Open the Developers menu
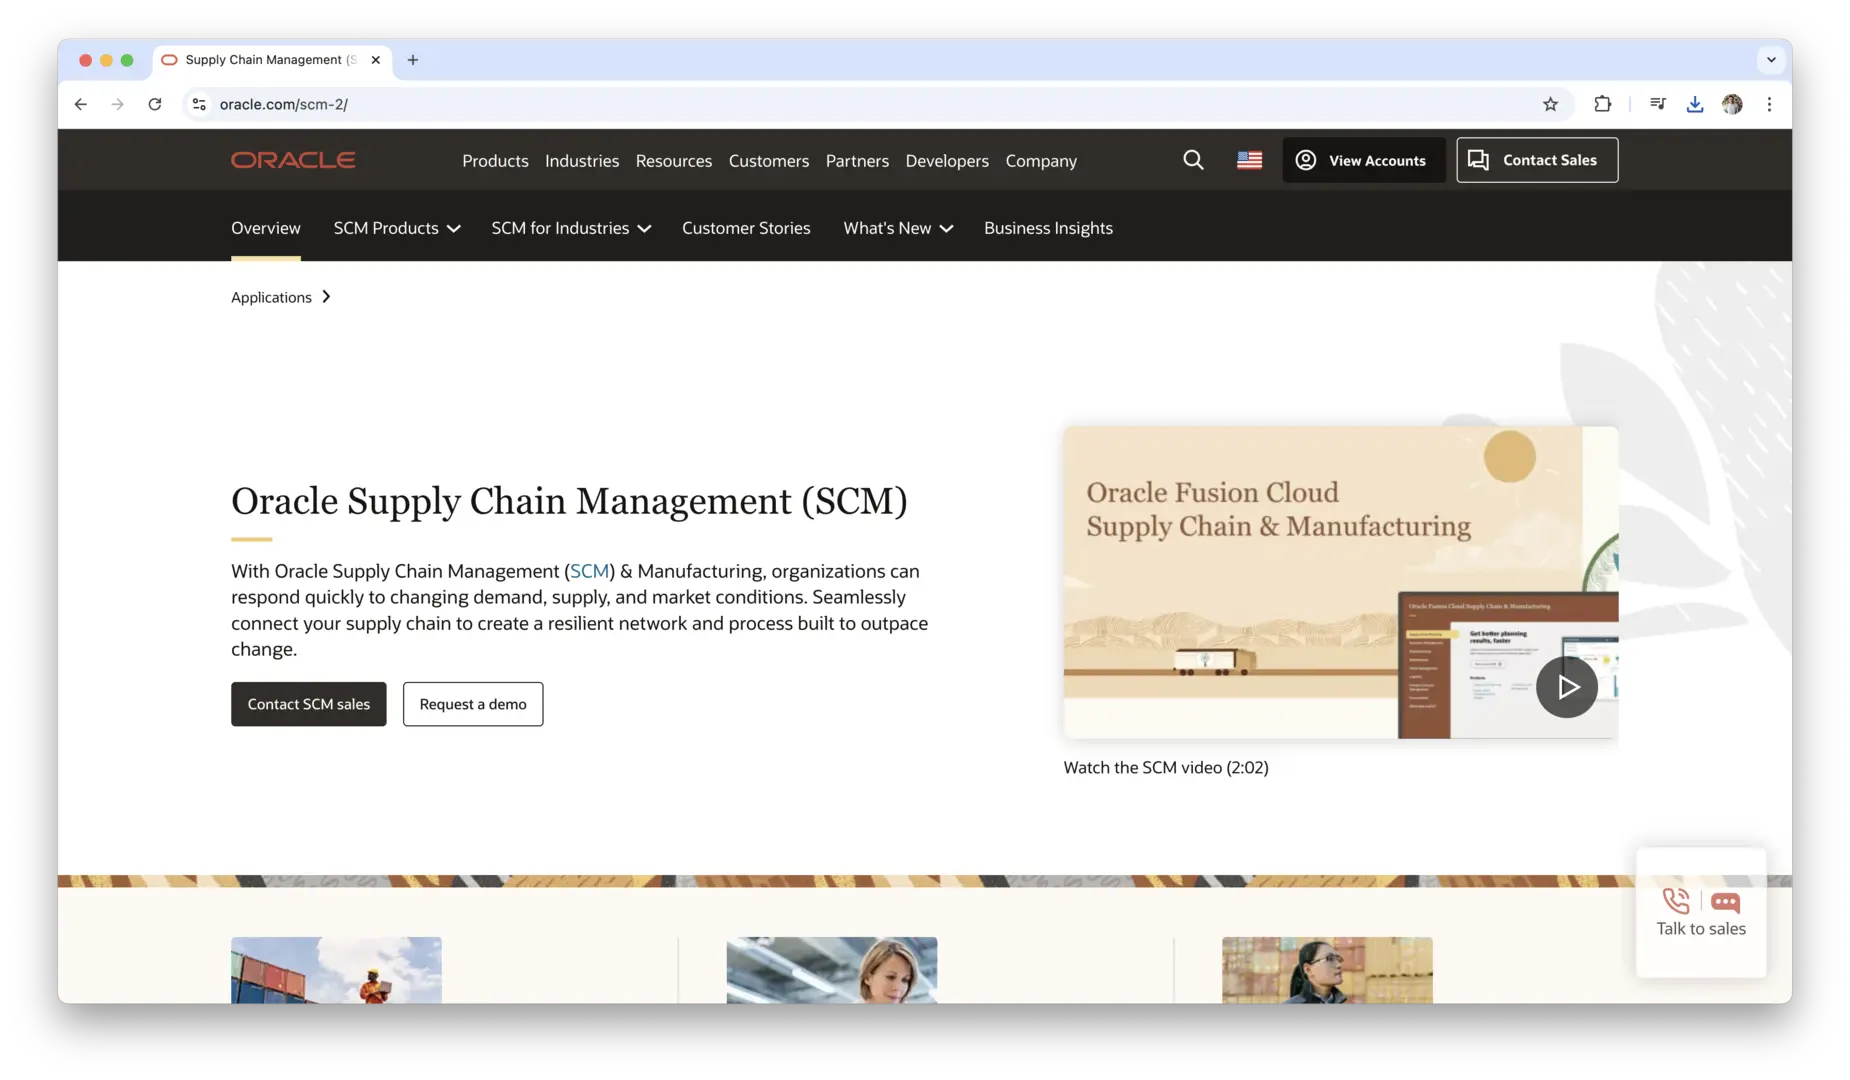The image size is (1850, 1080). click(x=947, y=161)
